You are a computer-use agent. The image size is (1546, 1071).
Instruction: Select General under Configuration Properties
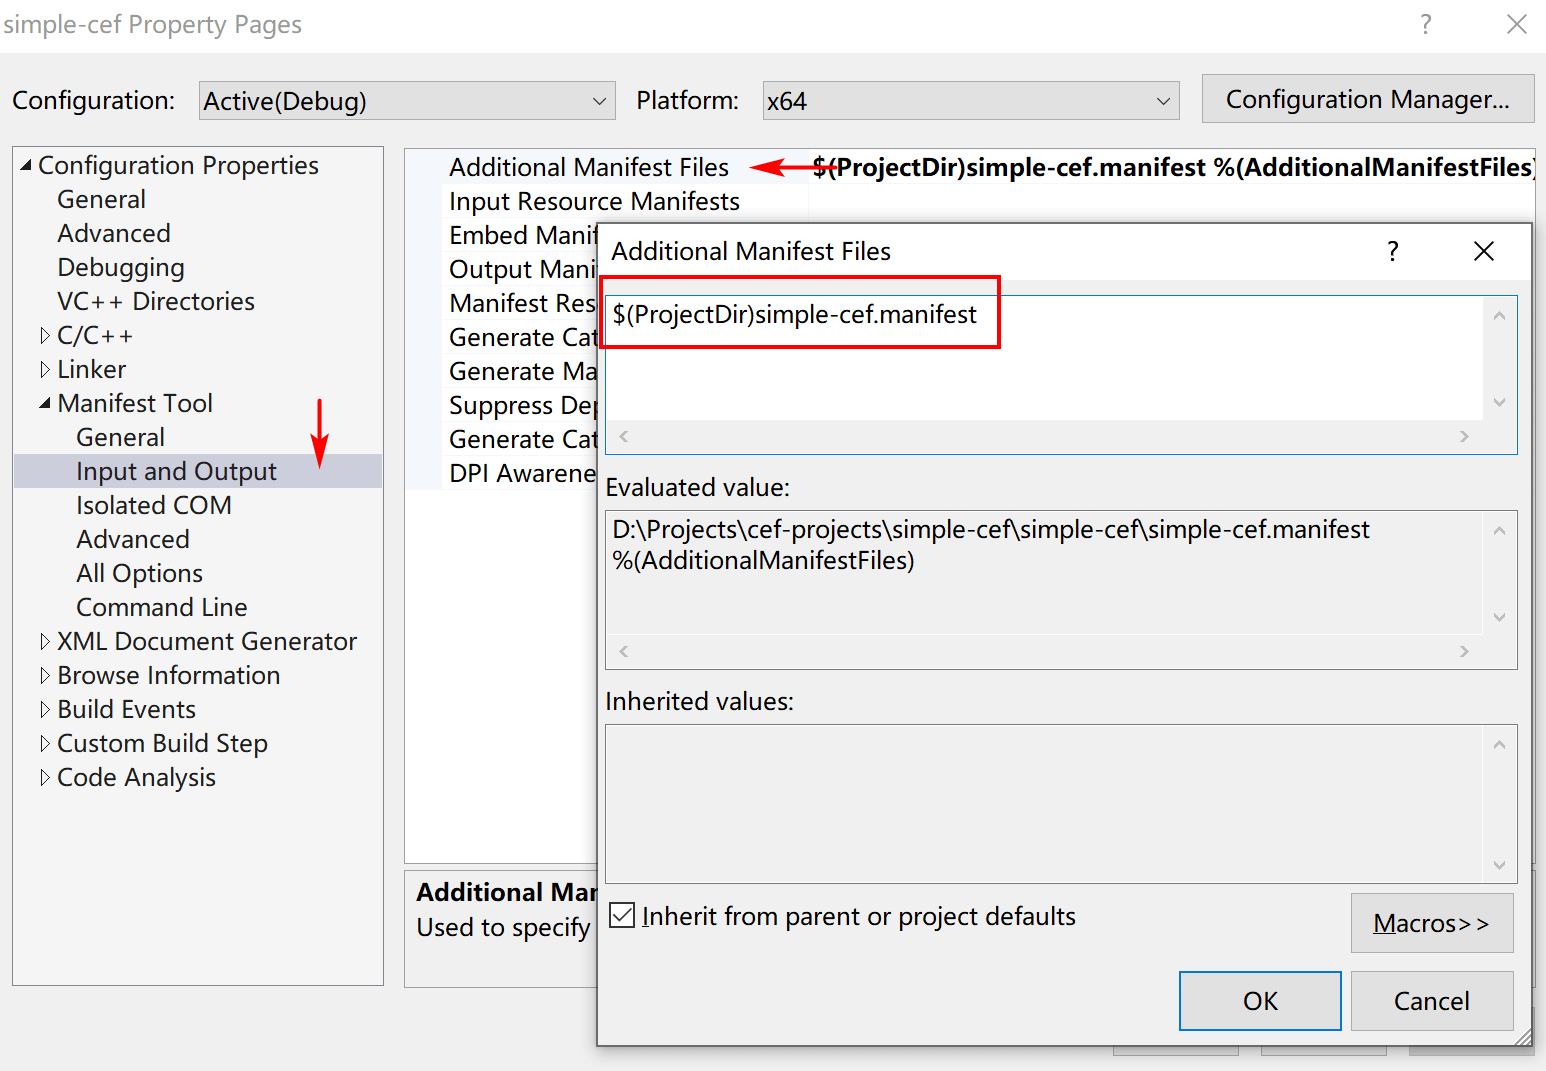tap(101, 199)
